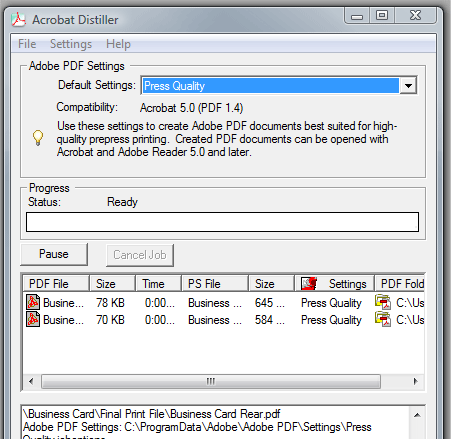Sort by the Time column header
The width and height of the screenshot is (451, 439).
(158, 284)
